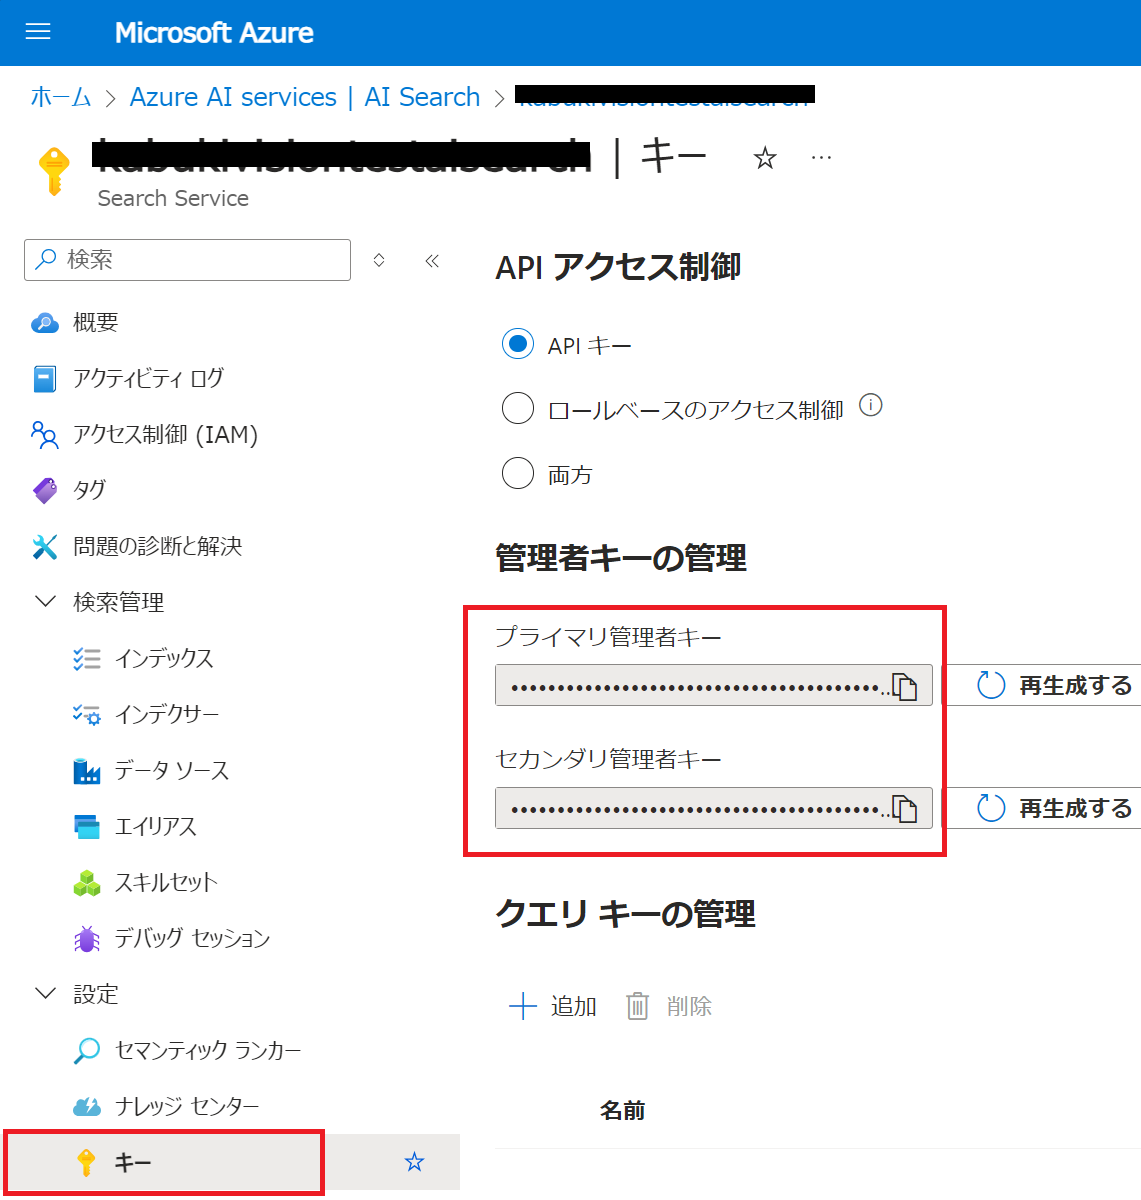
Task: Click the 概要 cloud icon
Action: [45, 322]
